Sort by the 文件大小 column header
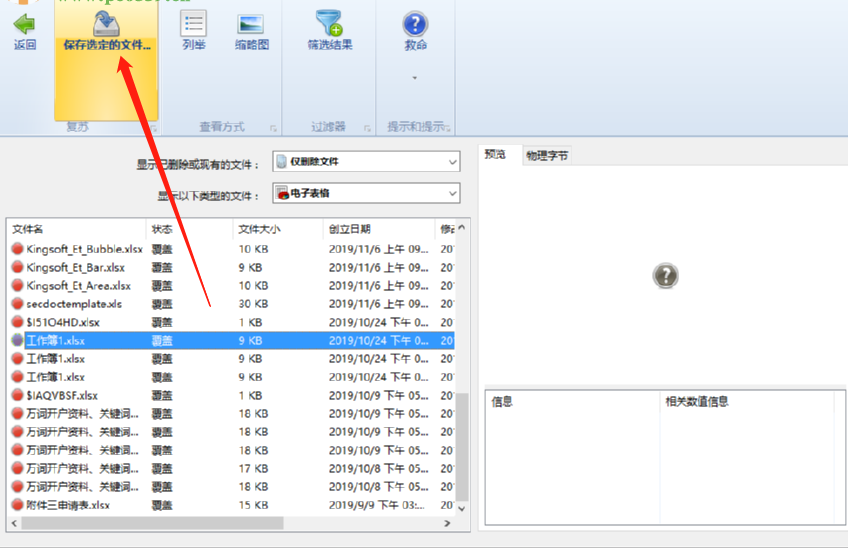 [x=259, y=229]
